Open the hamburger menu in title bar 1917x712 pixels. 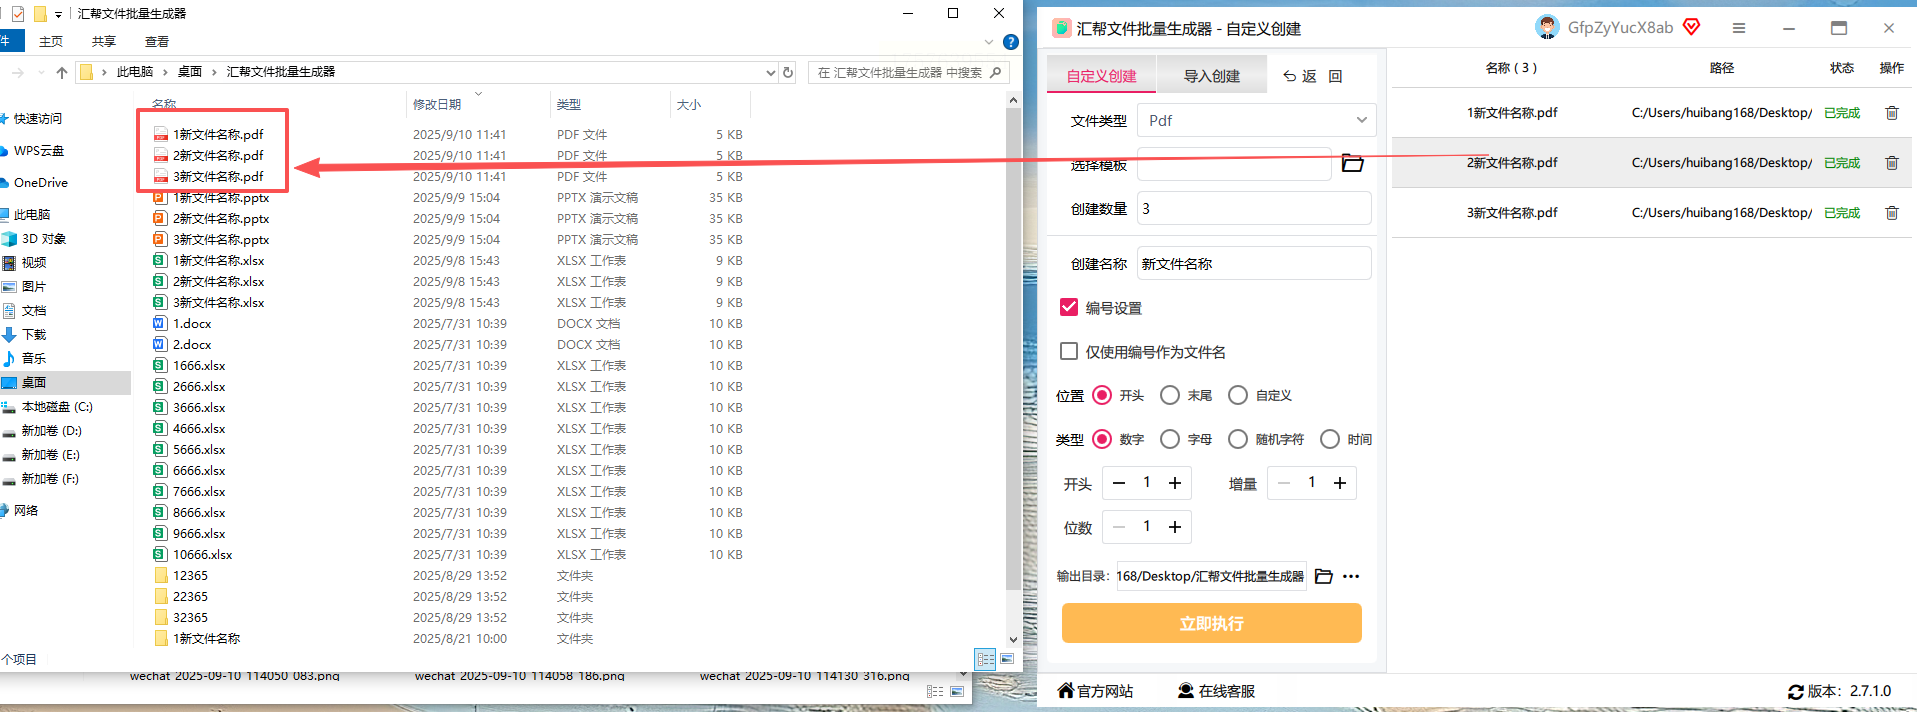(x=1739, y=28)
